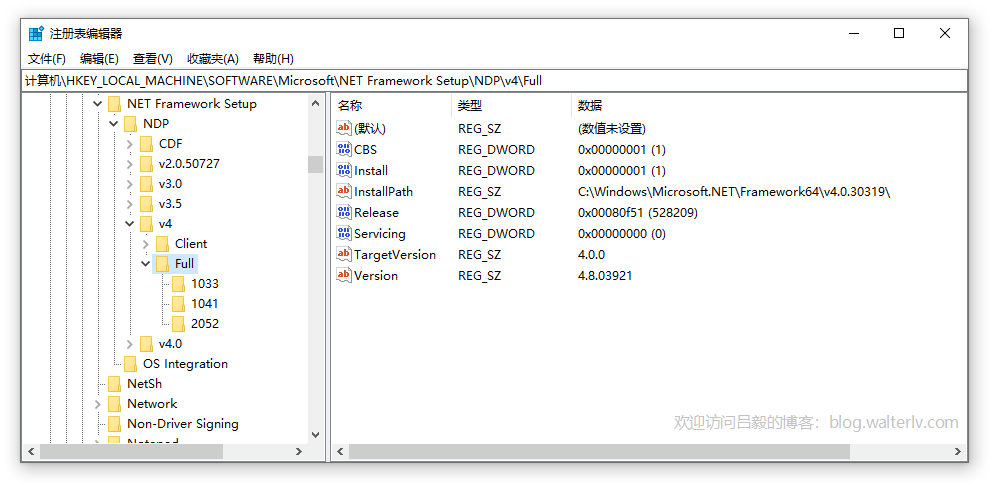
Task: Click the DWORD icon next to Release
Action: [x=345, y=213]
